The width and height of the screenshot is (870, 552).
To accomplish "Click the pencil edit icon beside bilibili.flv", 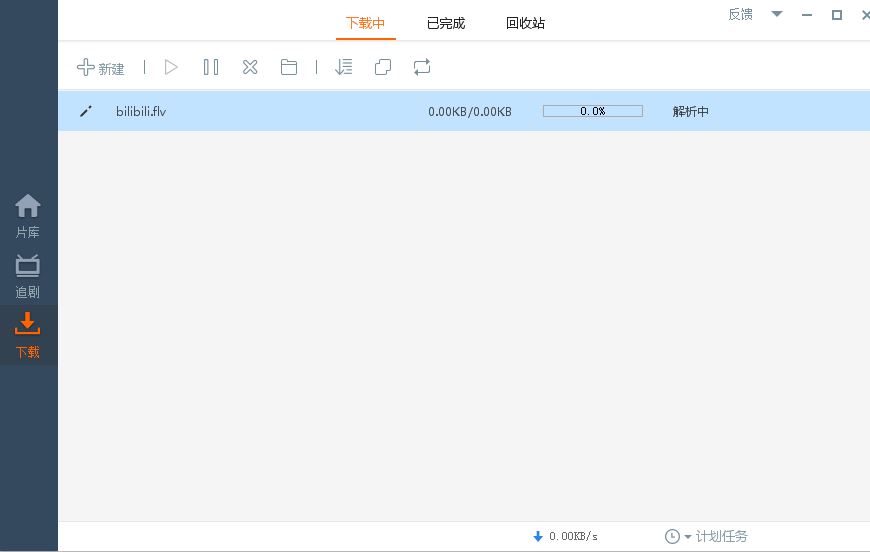I will click(86, 112).
